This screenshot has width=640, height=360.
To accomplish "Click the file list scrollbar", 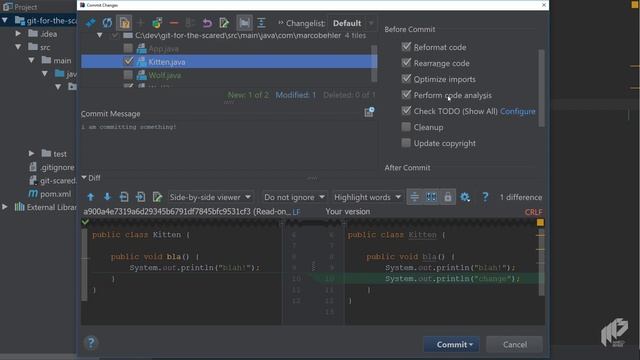I will coord(373,63).
